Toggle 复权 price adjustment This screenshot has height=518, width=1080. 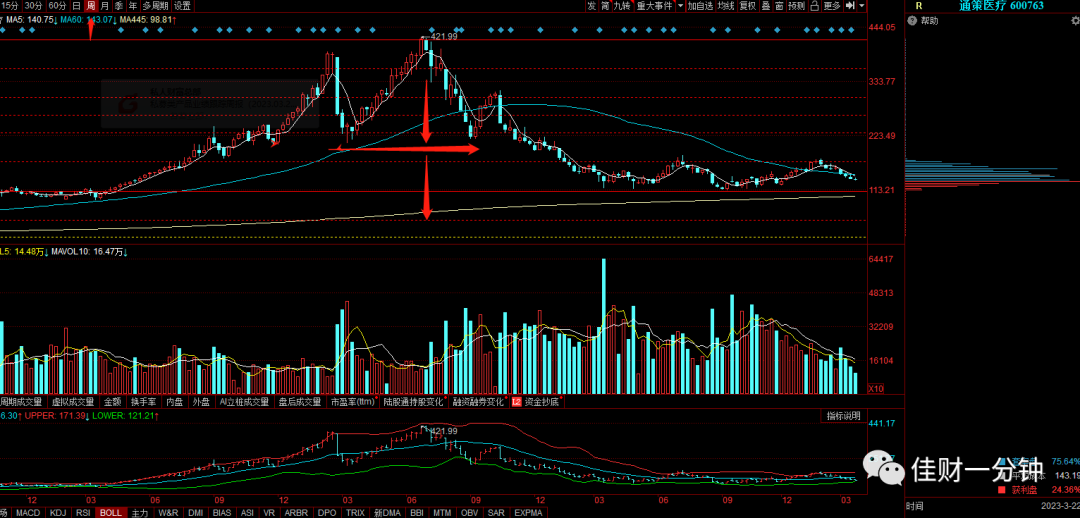pyautogui.click(x=747, y=6)
